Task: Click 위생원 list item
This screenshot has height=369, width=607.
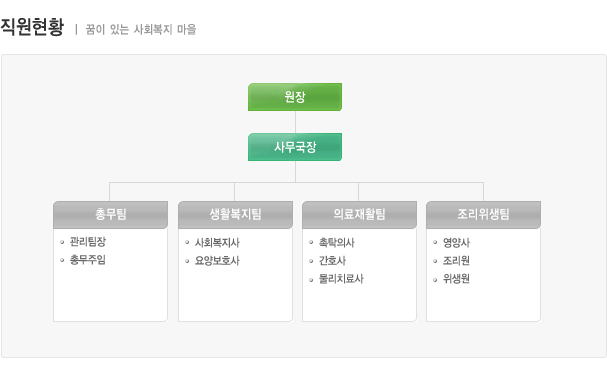Action: (456, 279)
